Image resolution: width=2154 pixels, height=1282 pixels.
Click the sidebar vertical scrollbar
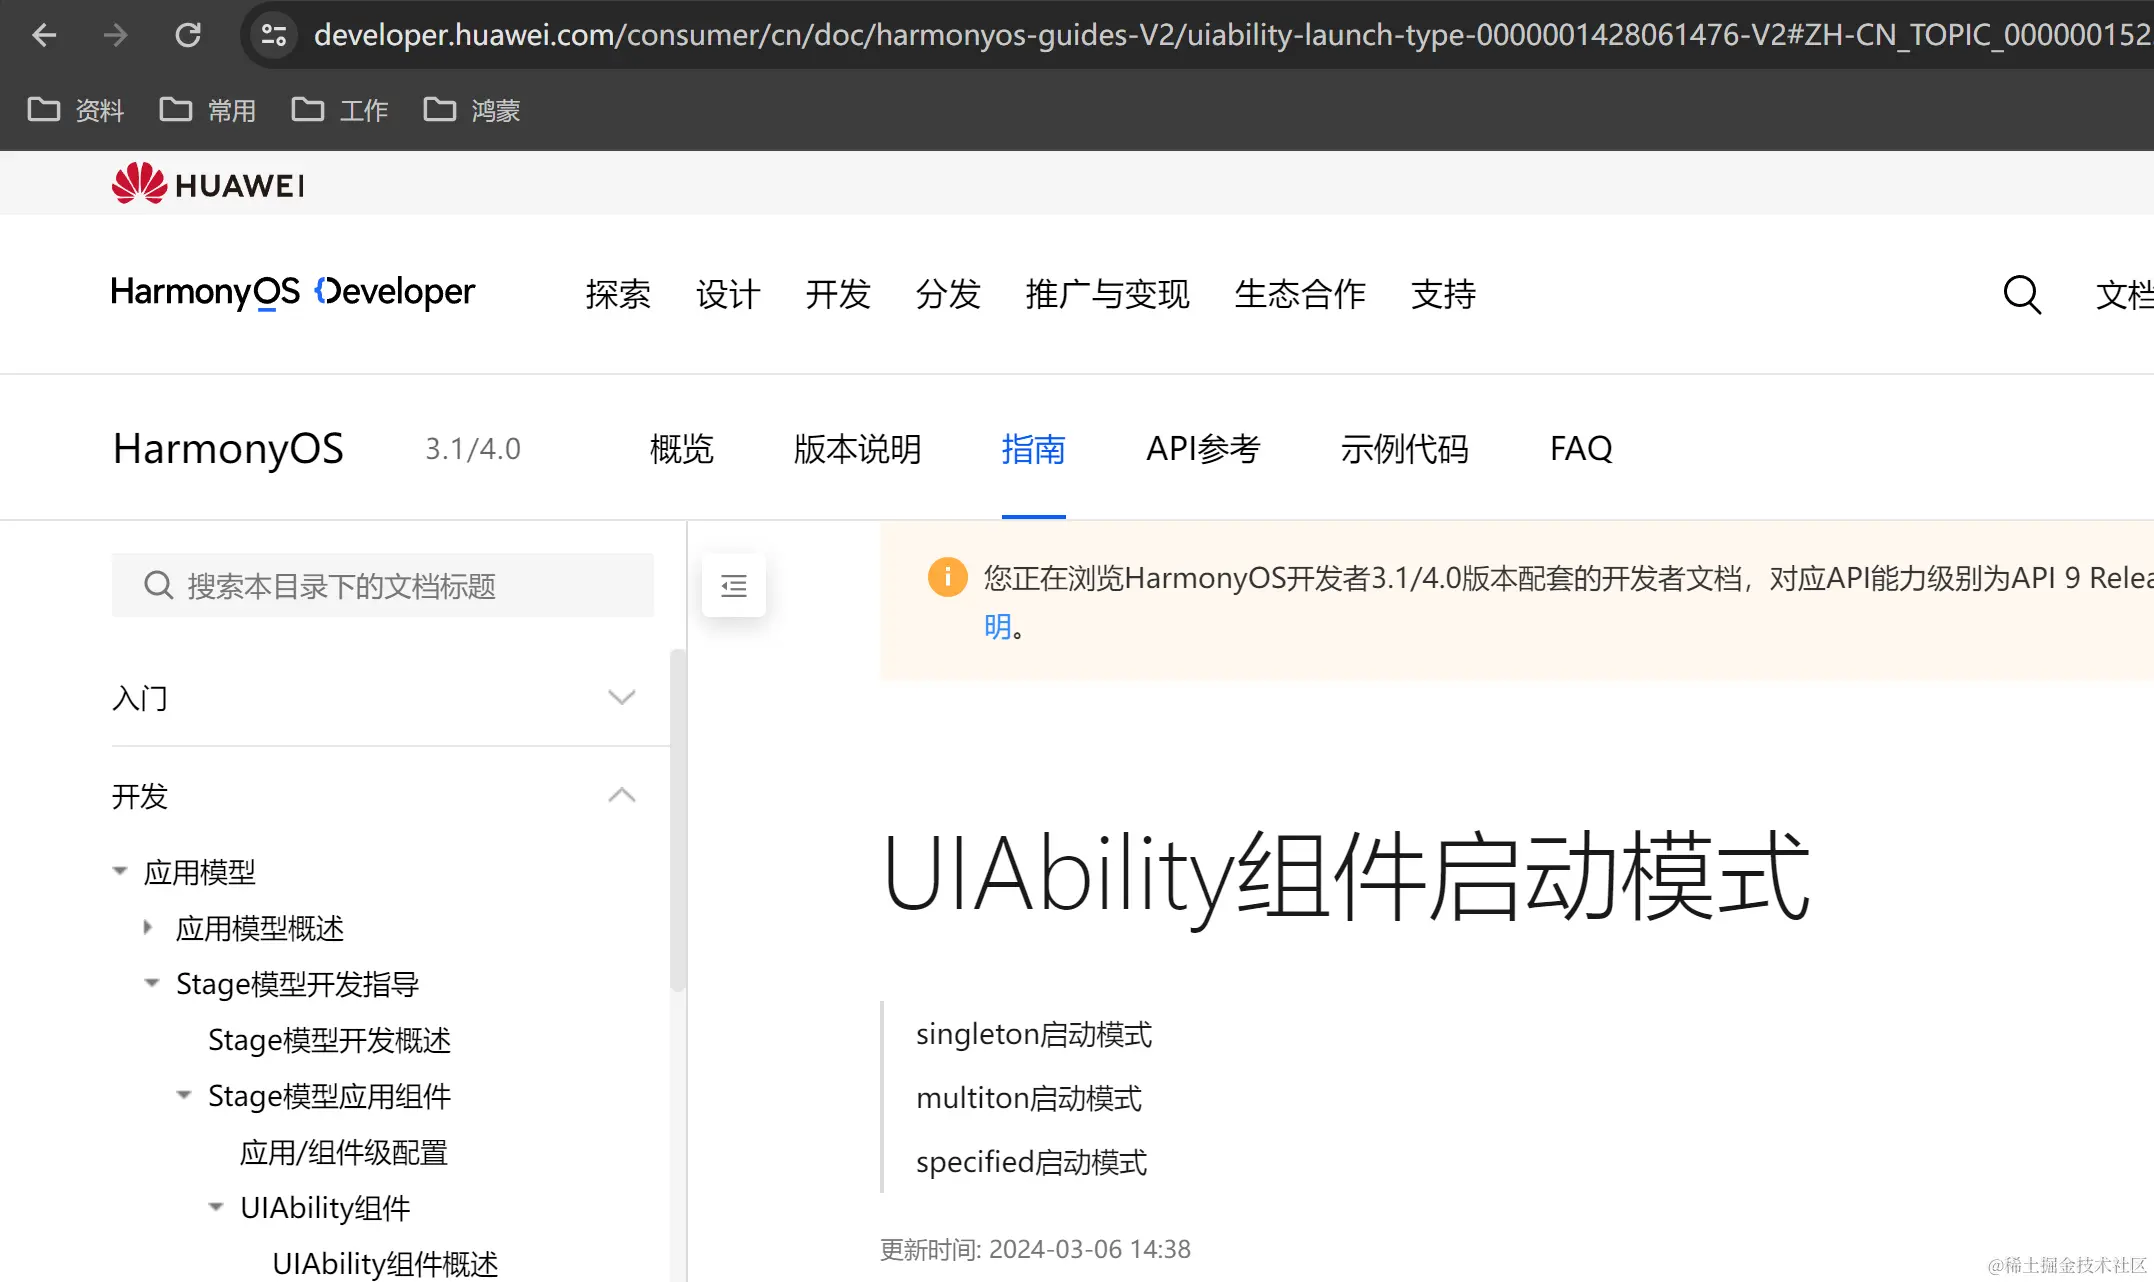(678, 820)
